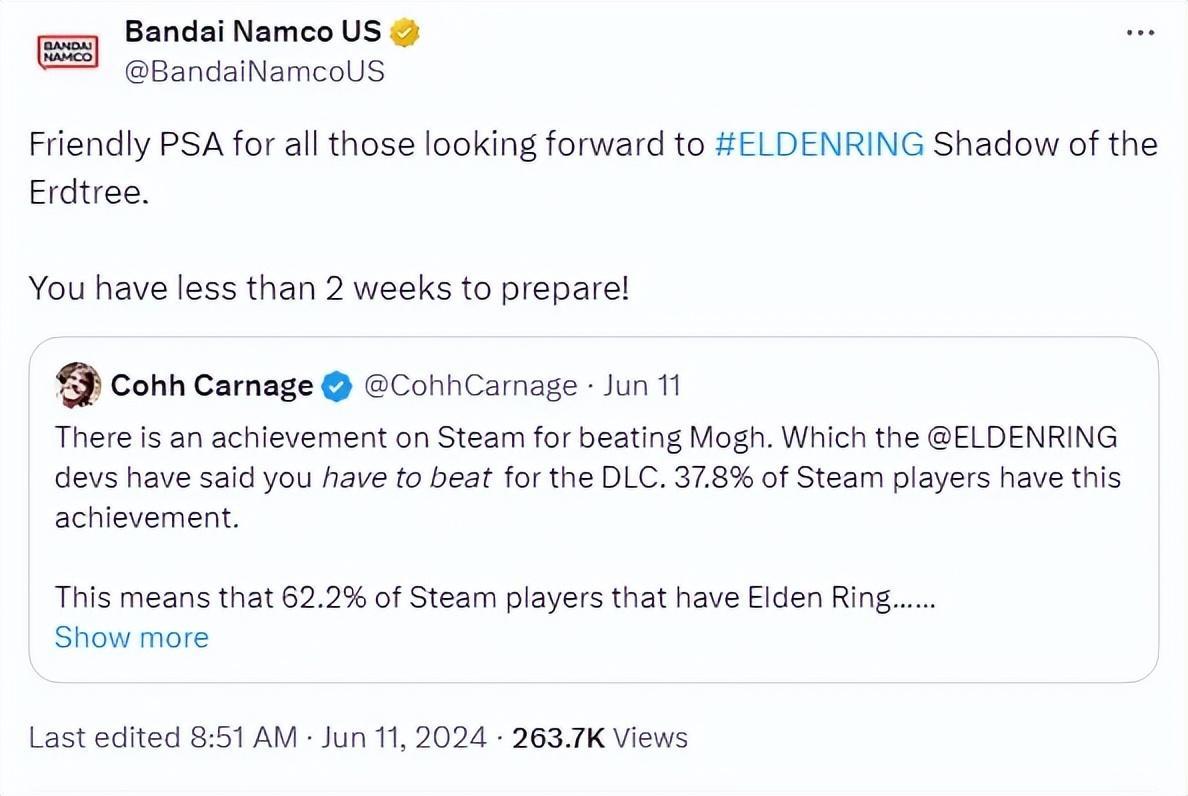Click the @ELDENRING mention in quoted tweet

click(1030, 438)
